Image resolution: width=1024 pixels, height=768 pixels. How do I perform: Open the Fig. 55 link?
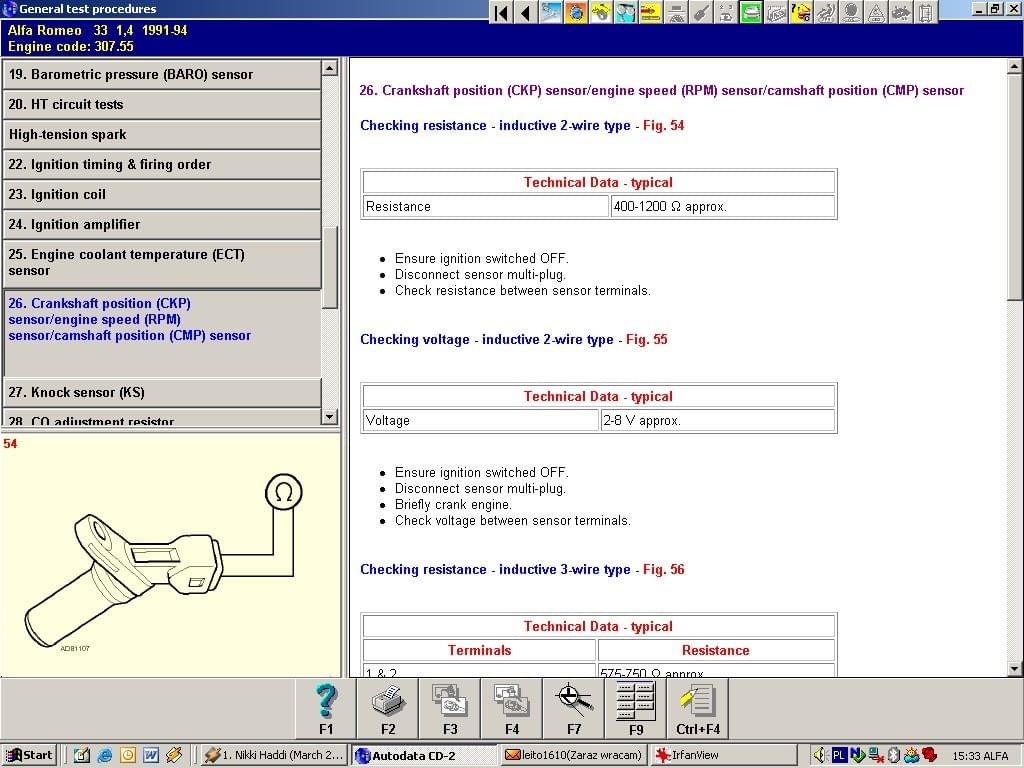(x=647, y=340)
